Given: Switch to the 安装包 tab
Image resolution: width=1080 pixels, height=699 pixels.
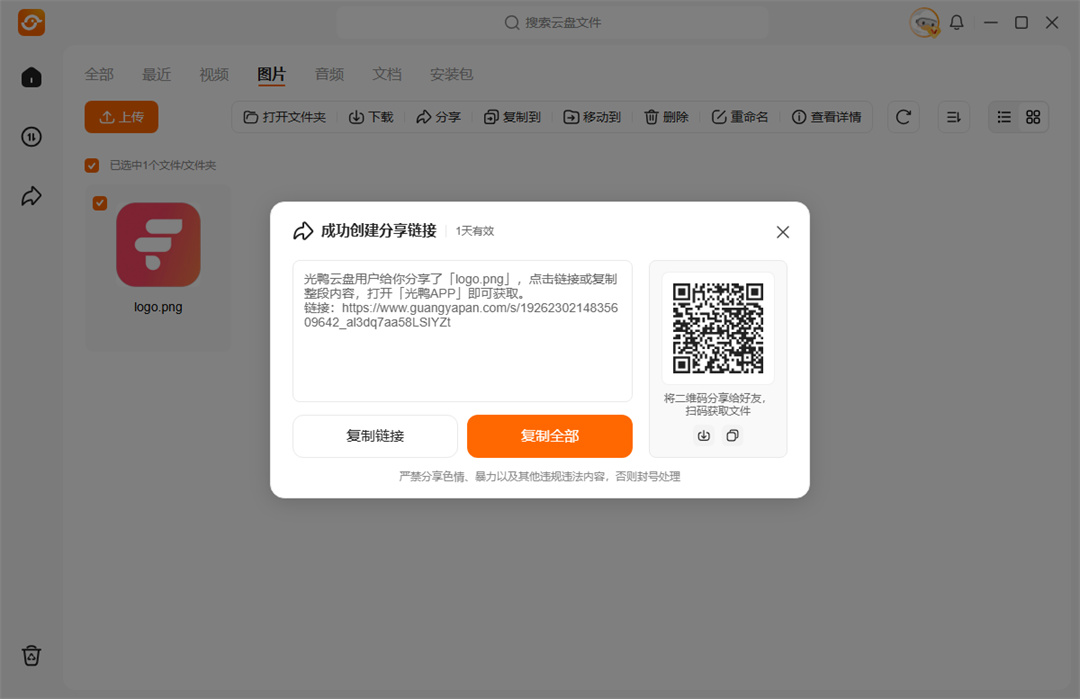Looking at the screenshot, I should (452, 74).
